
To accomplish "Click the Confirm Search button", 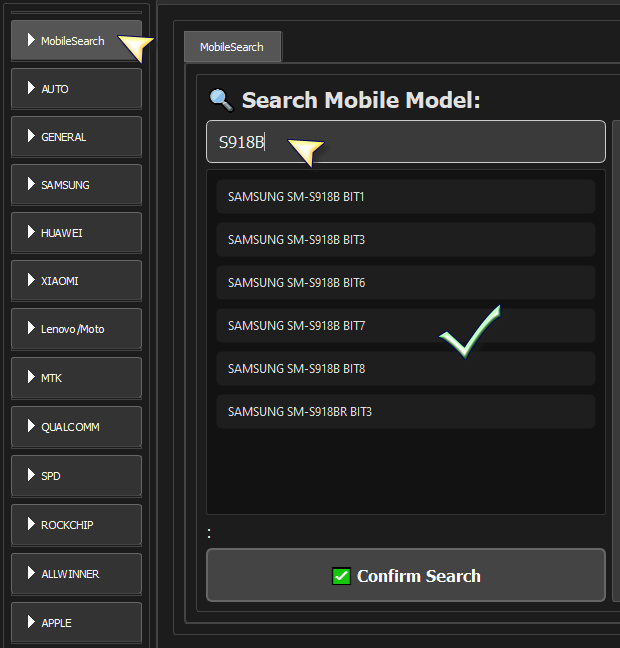I will click(406, 575).
